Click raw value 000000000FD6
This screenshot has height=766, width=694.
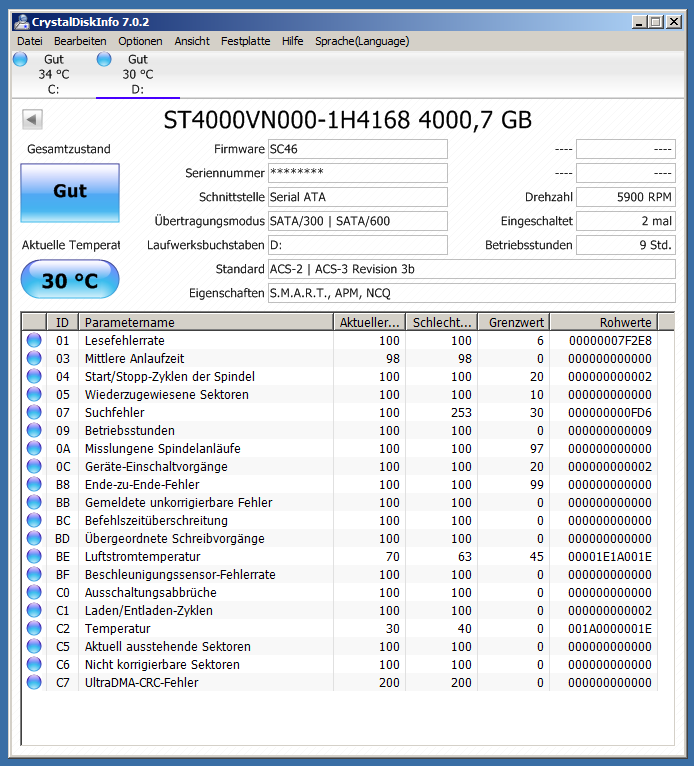tap(610, 412)
